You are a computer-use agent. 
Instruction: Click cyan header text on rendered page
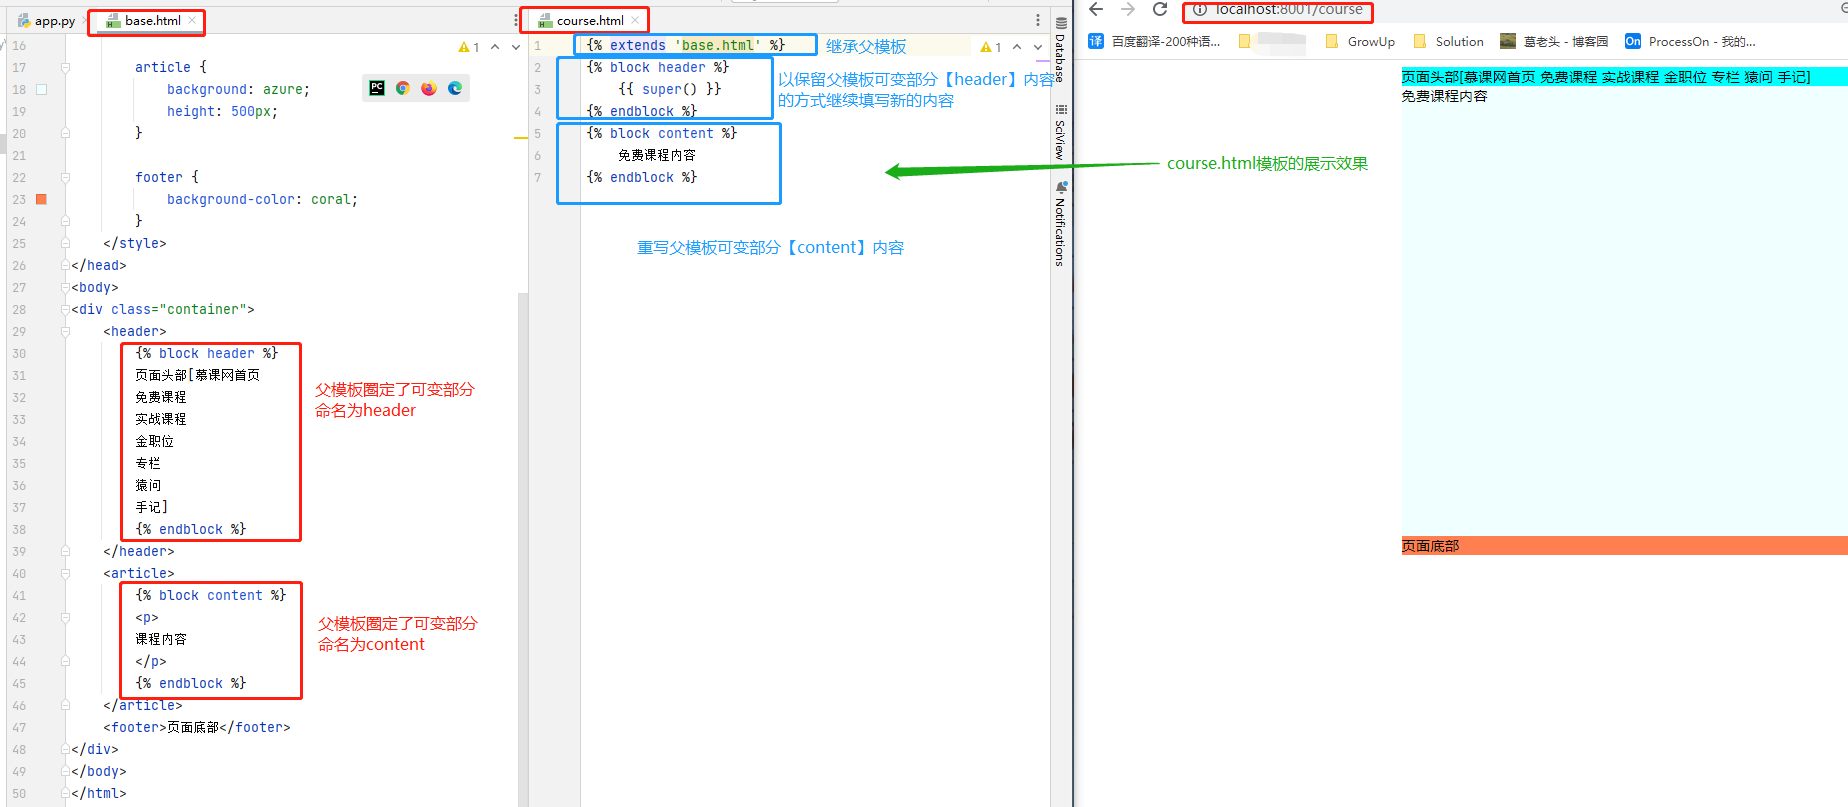pyautogui.click(x=1605, y=77)
